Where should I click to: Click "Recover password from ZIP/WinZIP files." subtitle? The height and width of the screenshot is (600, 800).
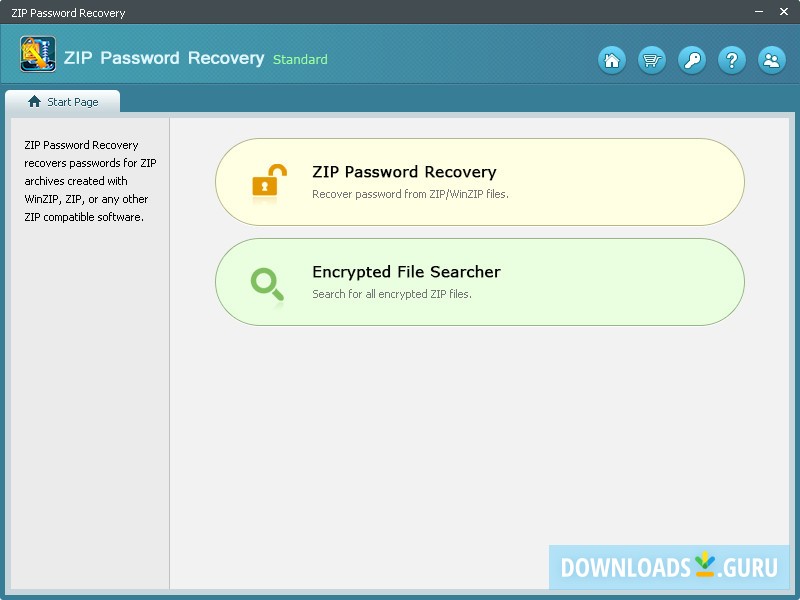click(410, 194)
